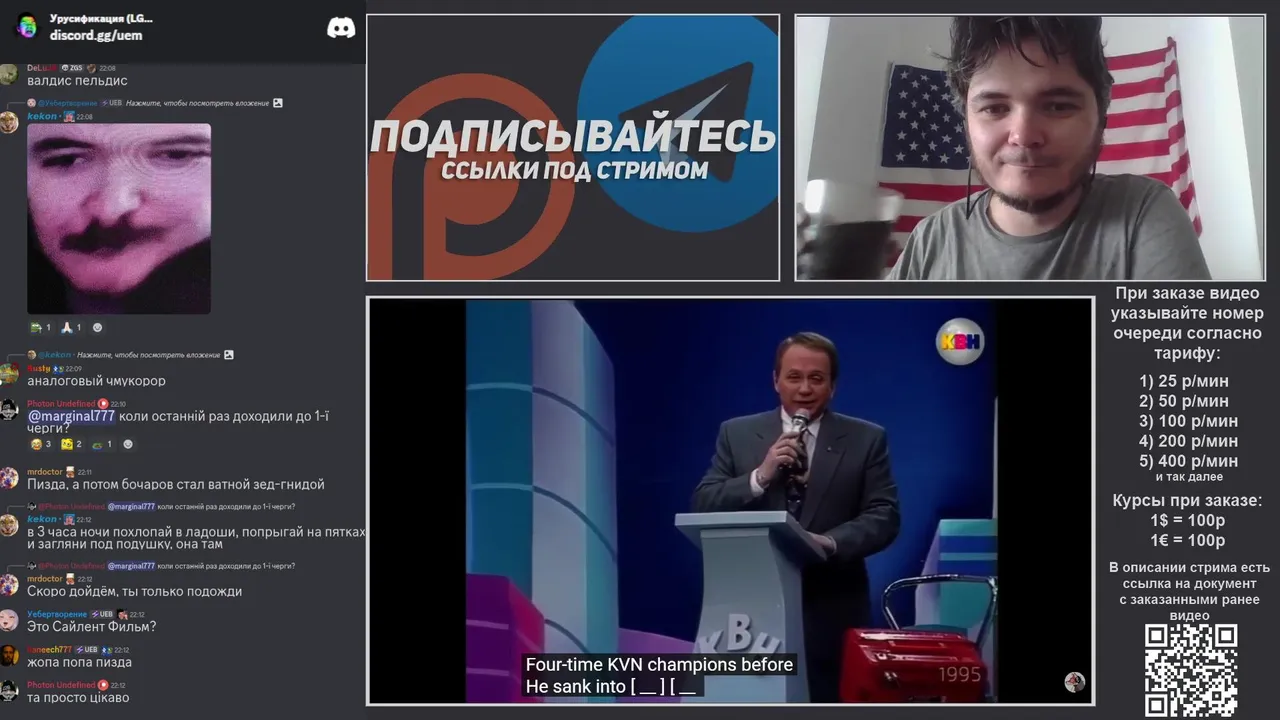Click the attachment icon in the @Уебертворение reply preview

(x=278, y=103)
